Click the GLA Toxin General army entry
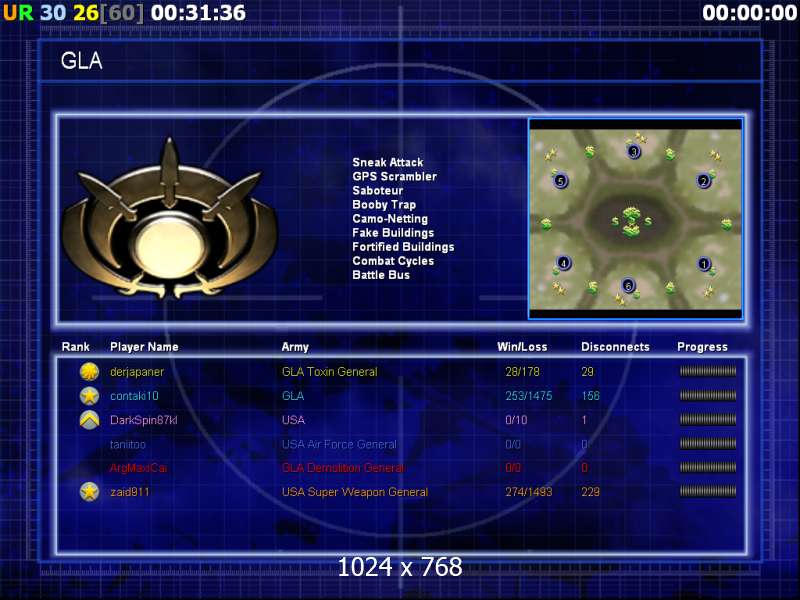 (330, 372)
